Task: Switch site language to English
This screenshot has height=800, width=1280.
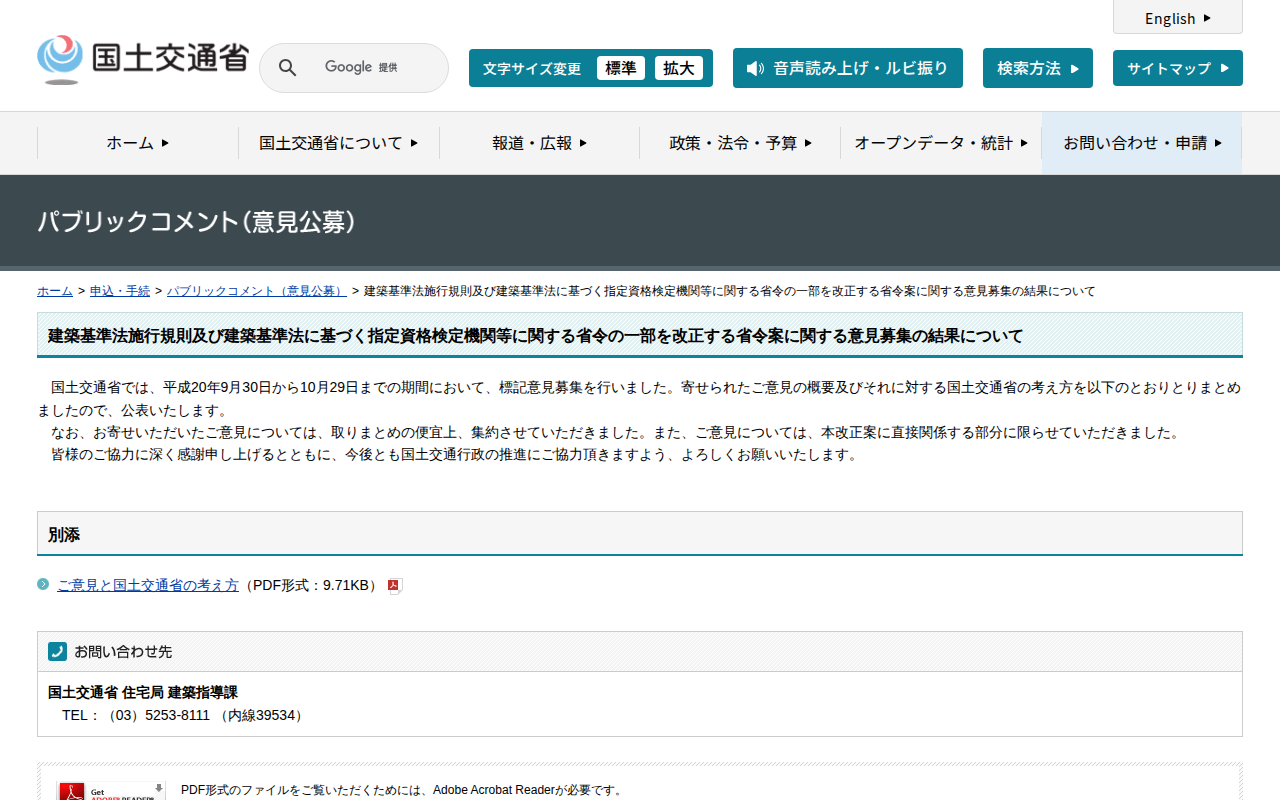Action: 1177,18
